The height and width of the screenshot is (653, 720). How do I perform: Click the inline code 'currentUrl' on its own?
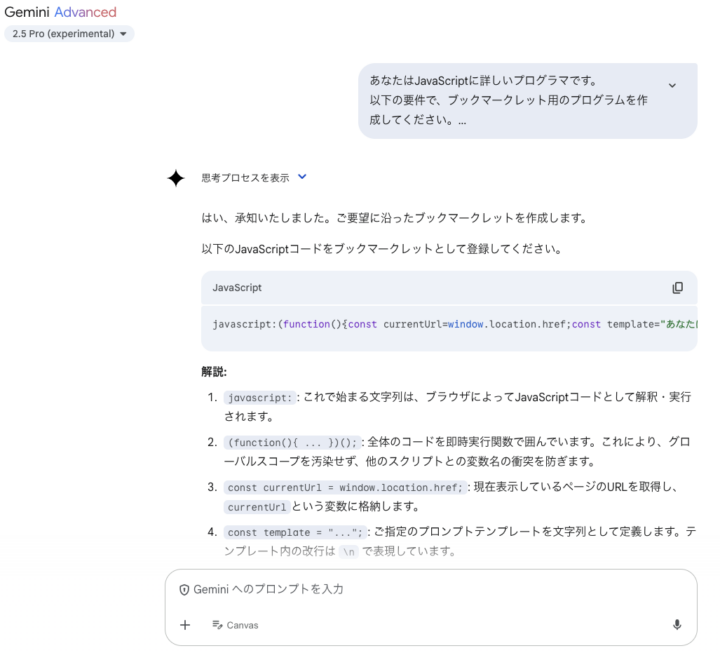pos(257,507)
